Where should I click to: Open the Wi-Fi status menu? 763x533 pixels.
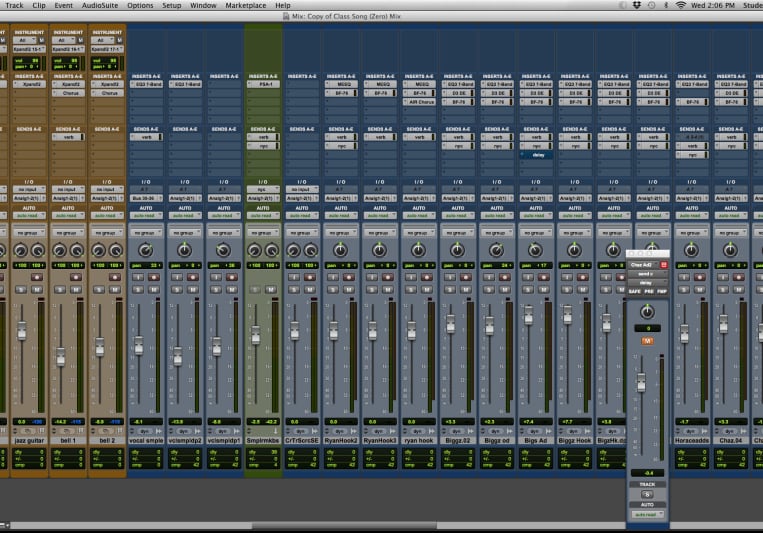click(681, 5)
